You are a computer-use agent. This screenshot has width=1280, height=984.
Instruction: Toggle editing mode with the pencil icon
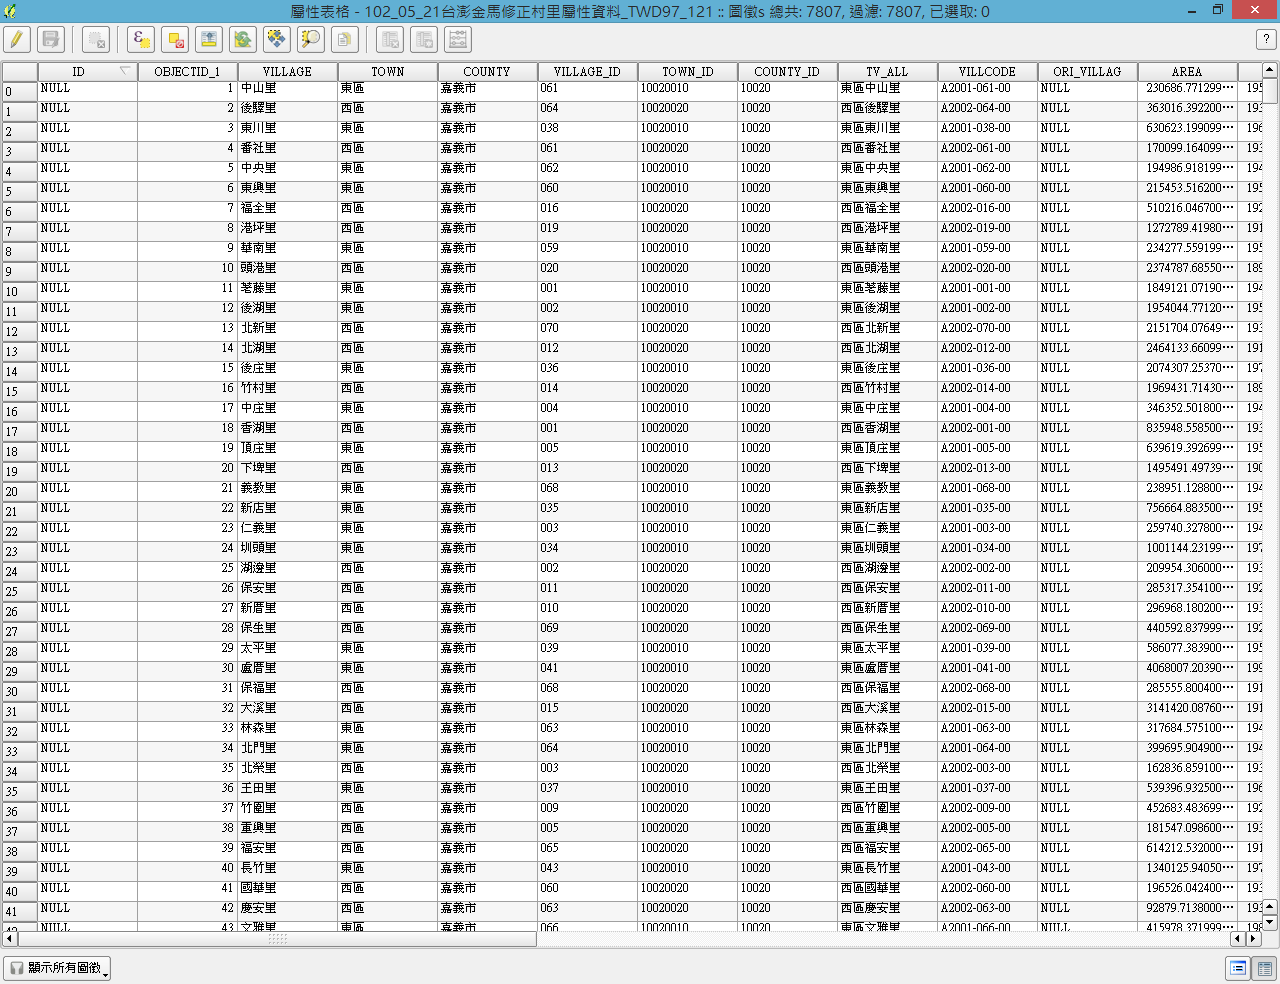click(x=16, y=40)
